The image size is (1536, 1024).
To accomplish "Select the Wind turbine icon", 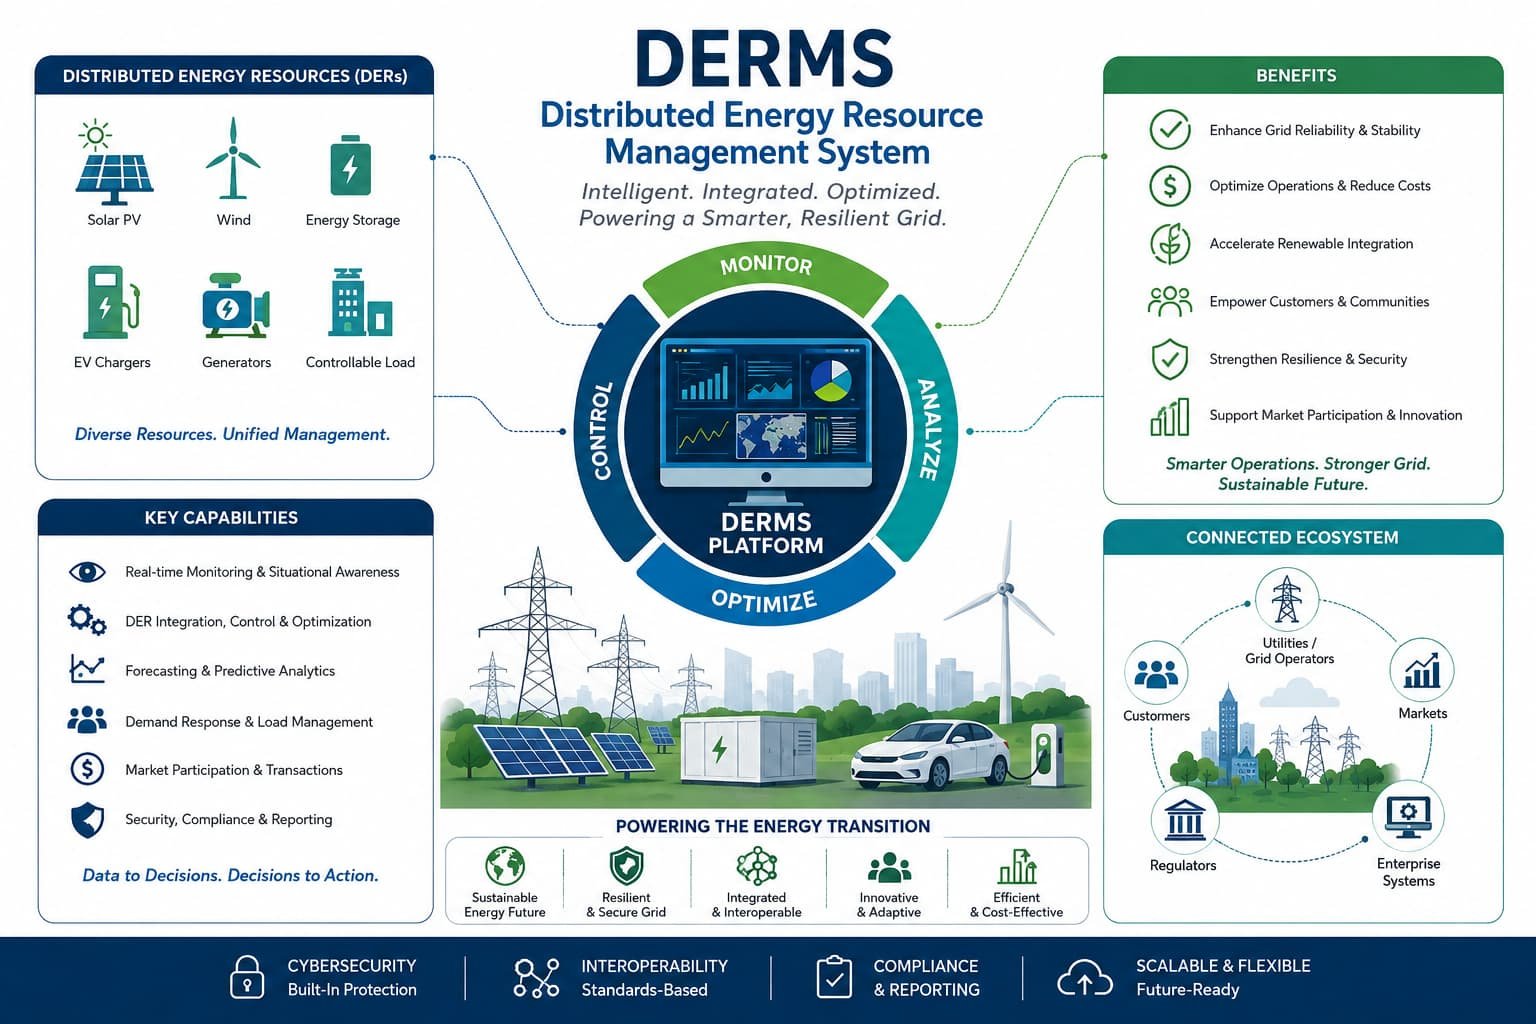I will (233, 158).
